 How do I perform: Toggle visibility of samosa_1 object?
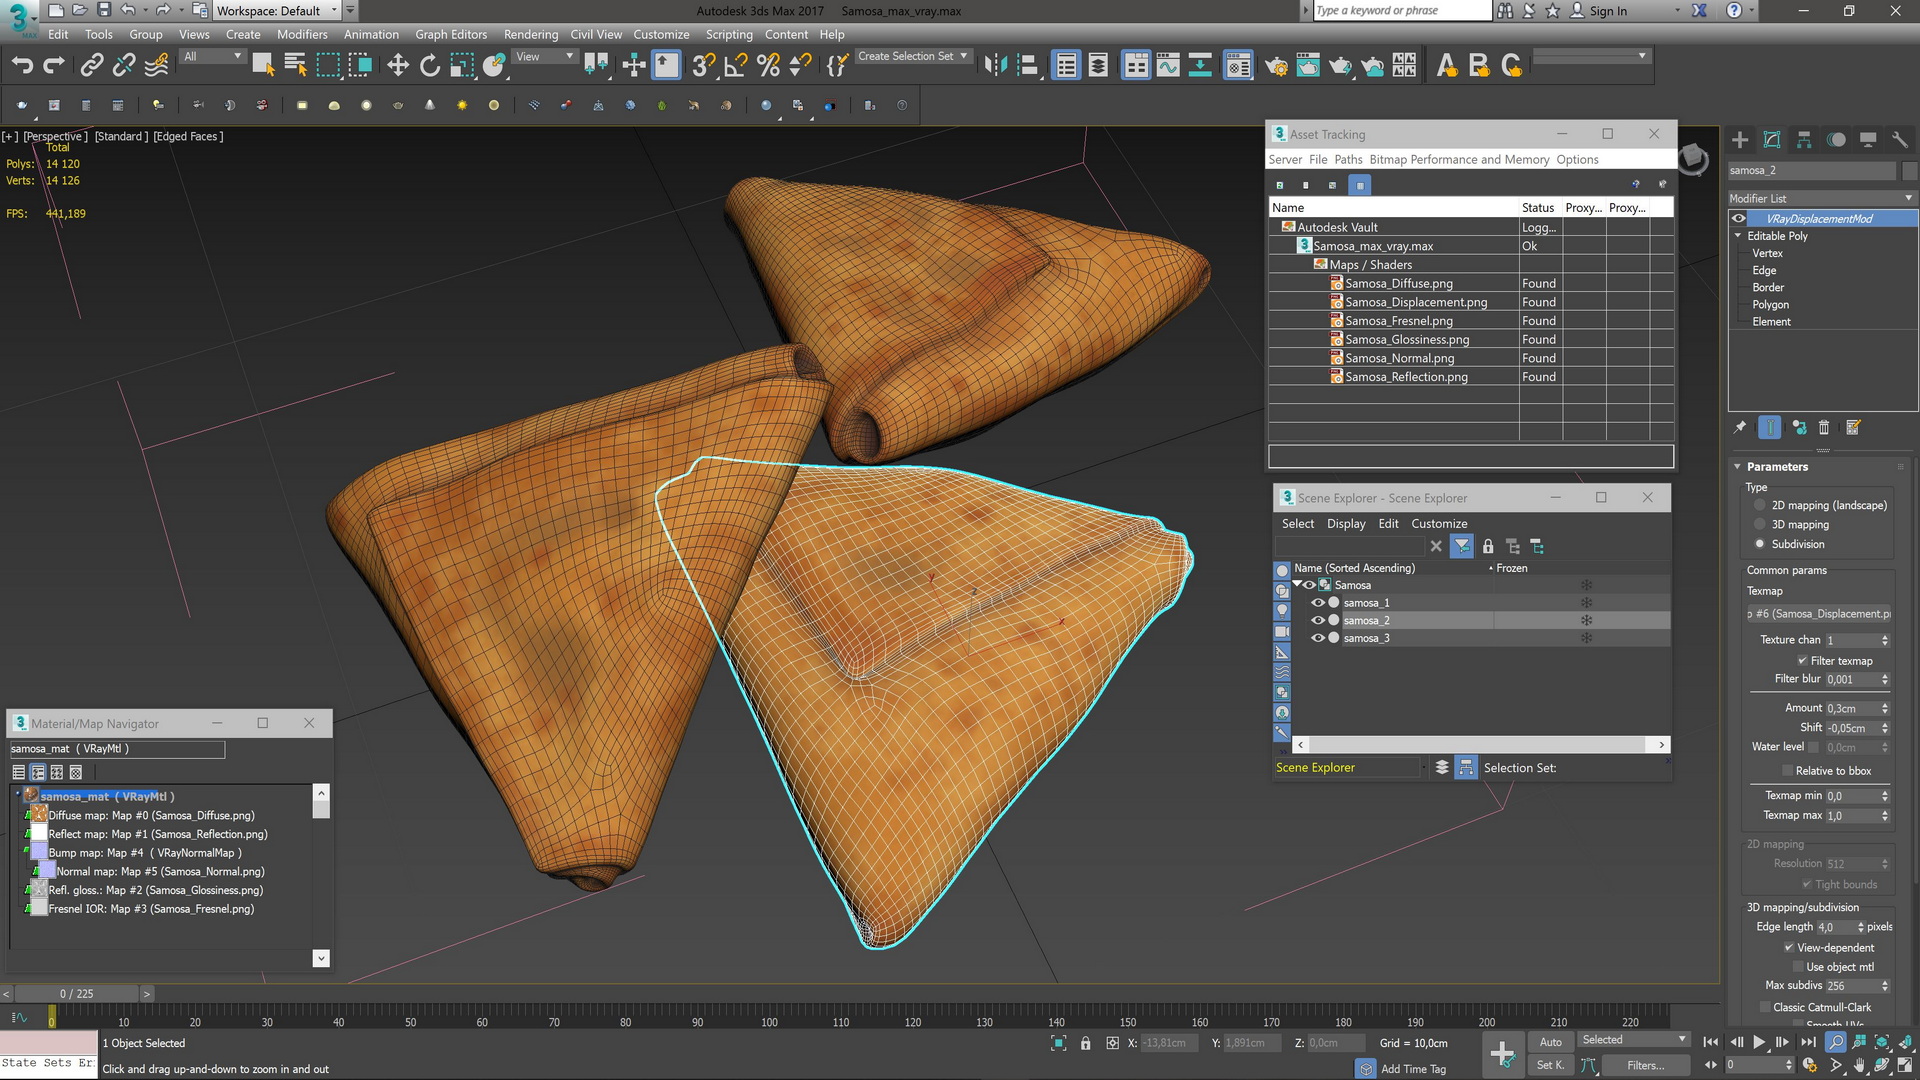click(1317, 603)
